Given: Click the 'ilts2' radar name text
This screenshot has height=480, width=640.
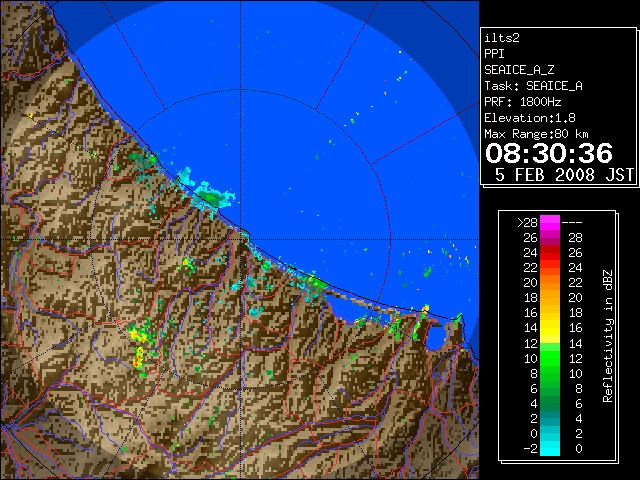Looking at the screenshot, I should tap(502, 38).
